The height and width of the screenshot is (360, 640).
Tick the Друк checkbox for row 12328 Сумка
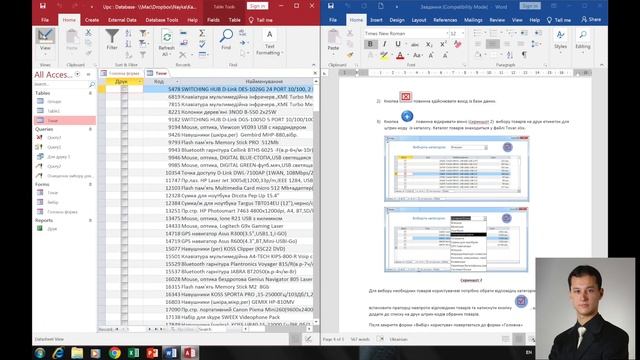124,196
